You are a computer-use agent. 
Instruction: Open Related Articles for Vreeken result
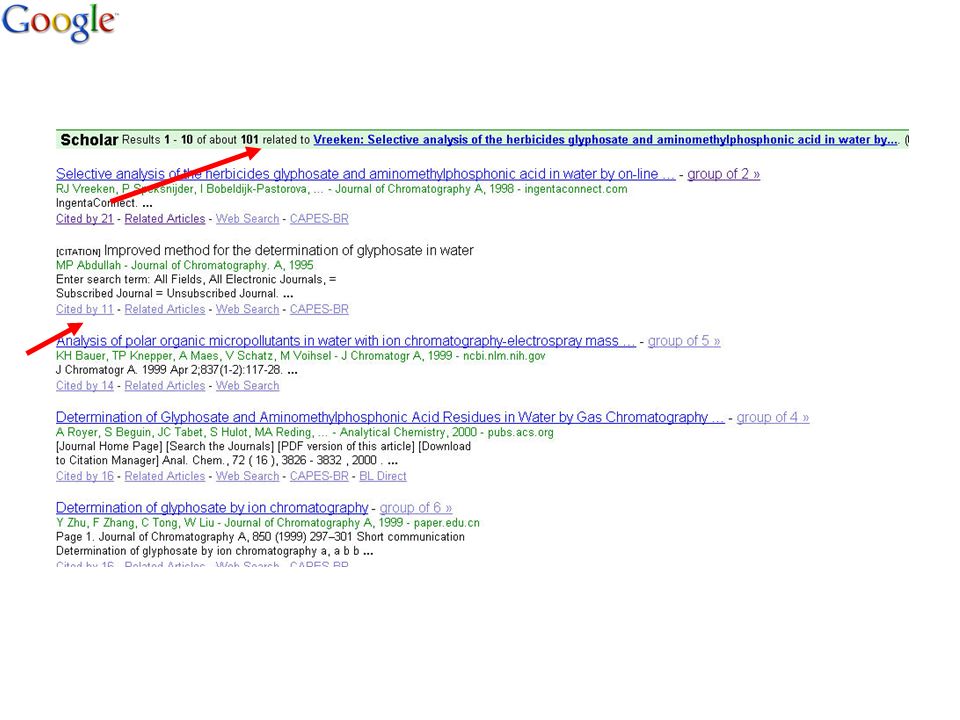click(165, 219)
